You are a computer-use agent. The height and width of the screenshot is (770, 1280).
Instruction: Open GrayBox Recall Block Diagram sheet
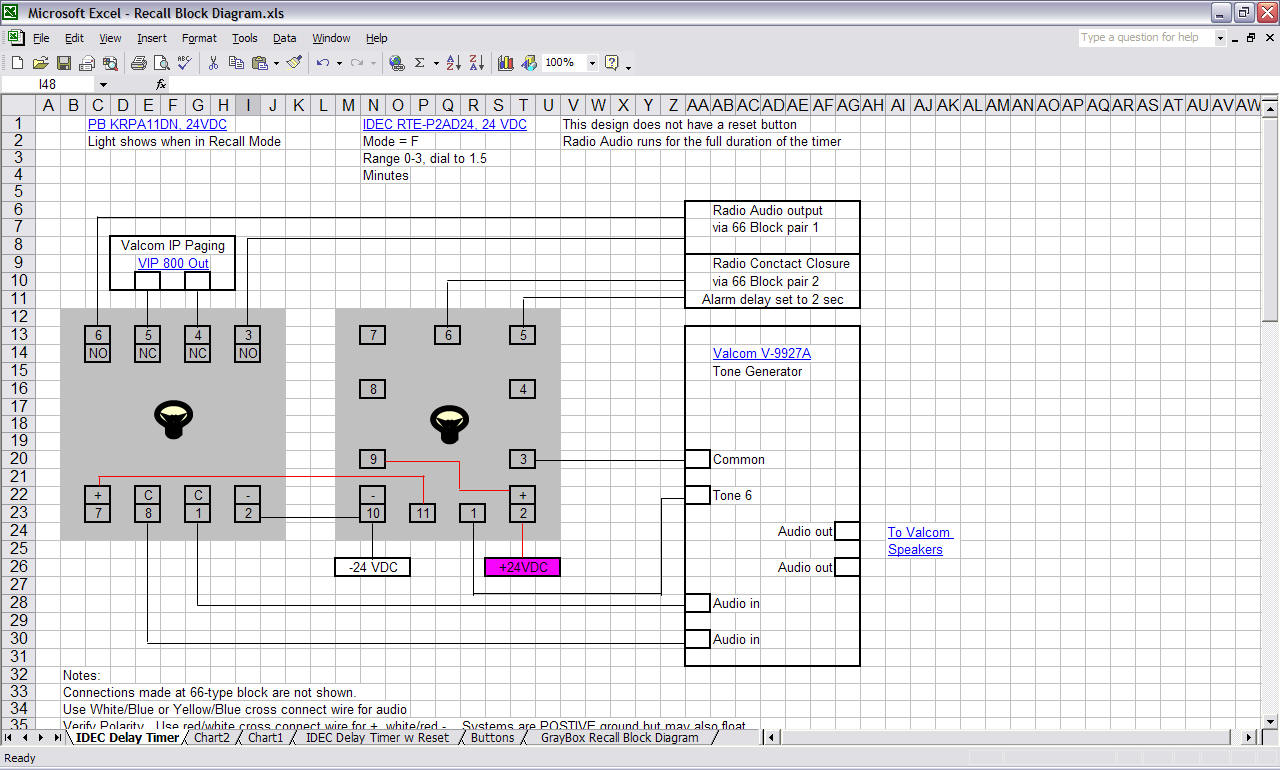(619, 738)
